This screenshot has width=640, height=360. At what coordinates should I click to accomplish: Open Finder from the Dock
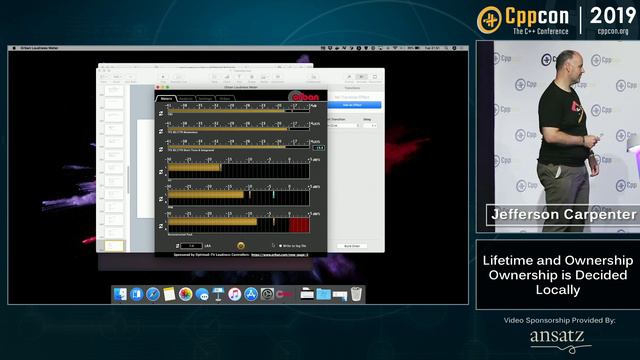point(120,294)
